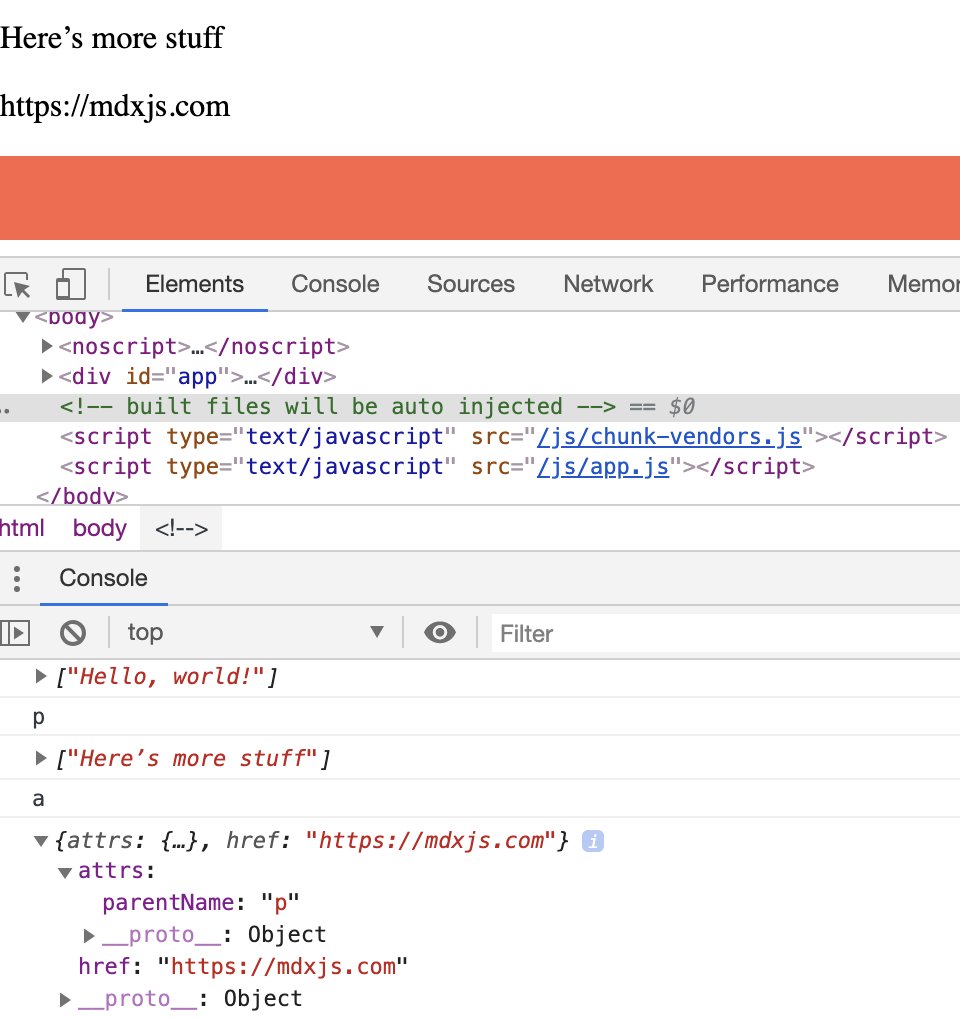The height and width of the screenshot is (1020, 960).
Task: Click the console log line 'a'
Action: 38,798
